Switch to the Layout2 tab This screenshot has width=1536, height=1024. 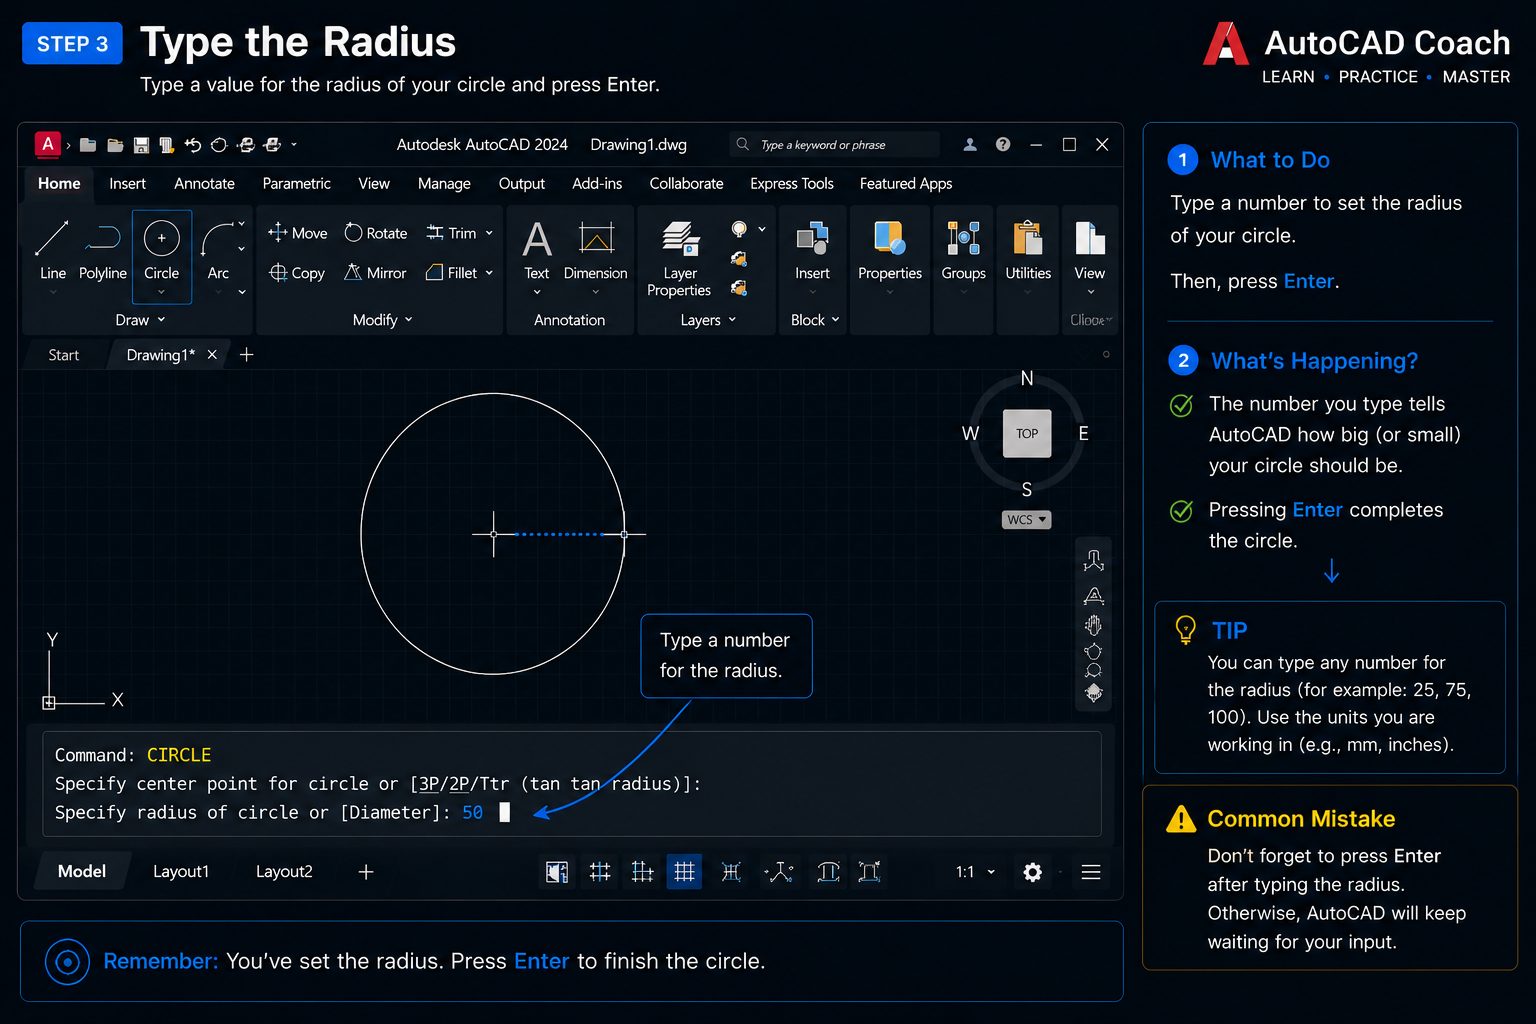pos(284,872)
